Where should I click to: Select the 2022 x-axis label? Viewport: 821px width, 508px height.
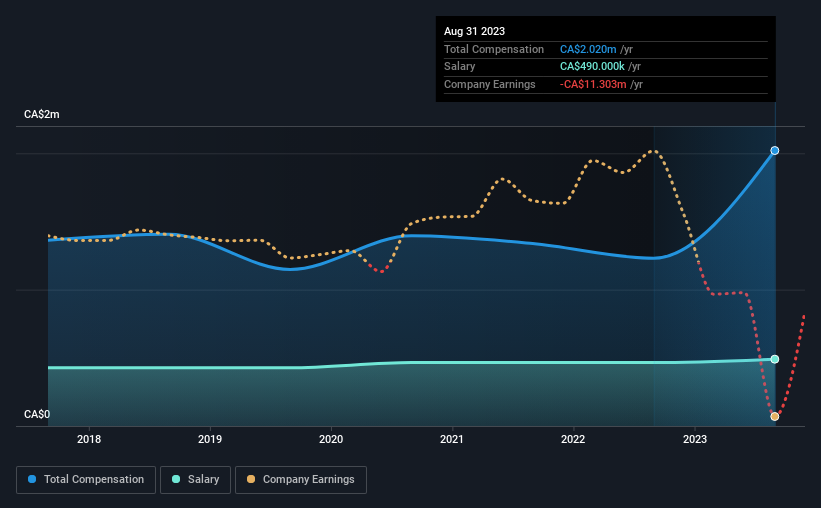pos(573,439)
